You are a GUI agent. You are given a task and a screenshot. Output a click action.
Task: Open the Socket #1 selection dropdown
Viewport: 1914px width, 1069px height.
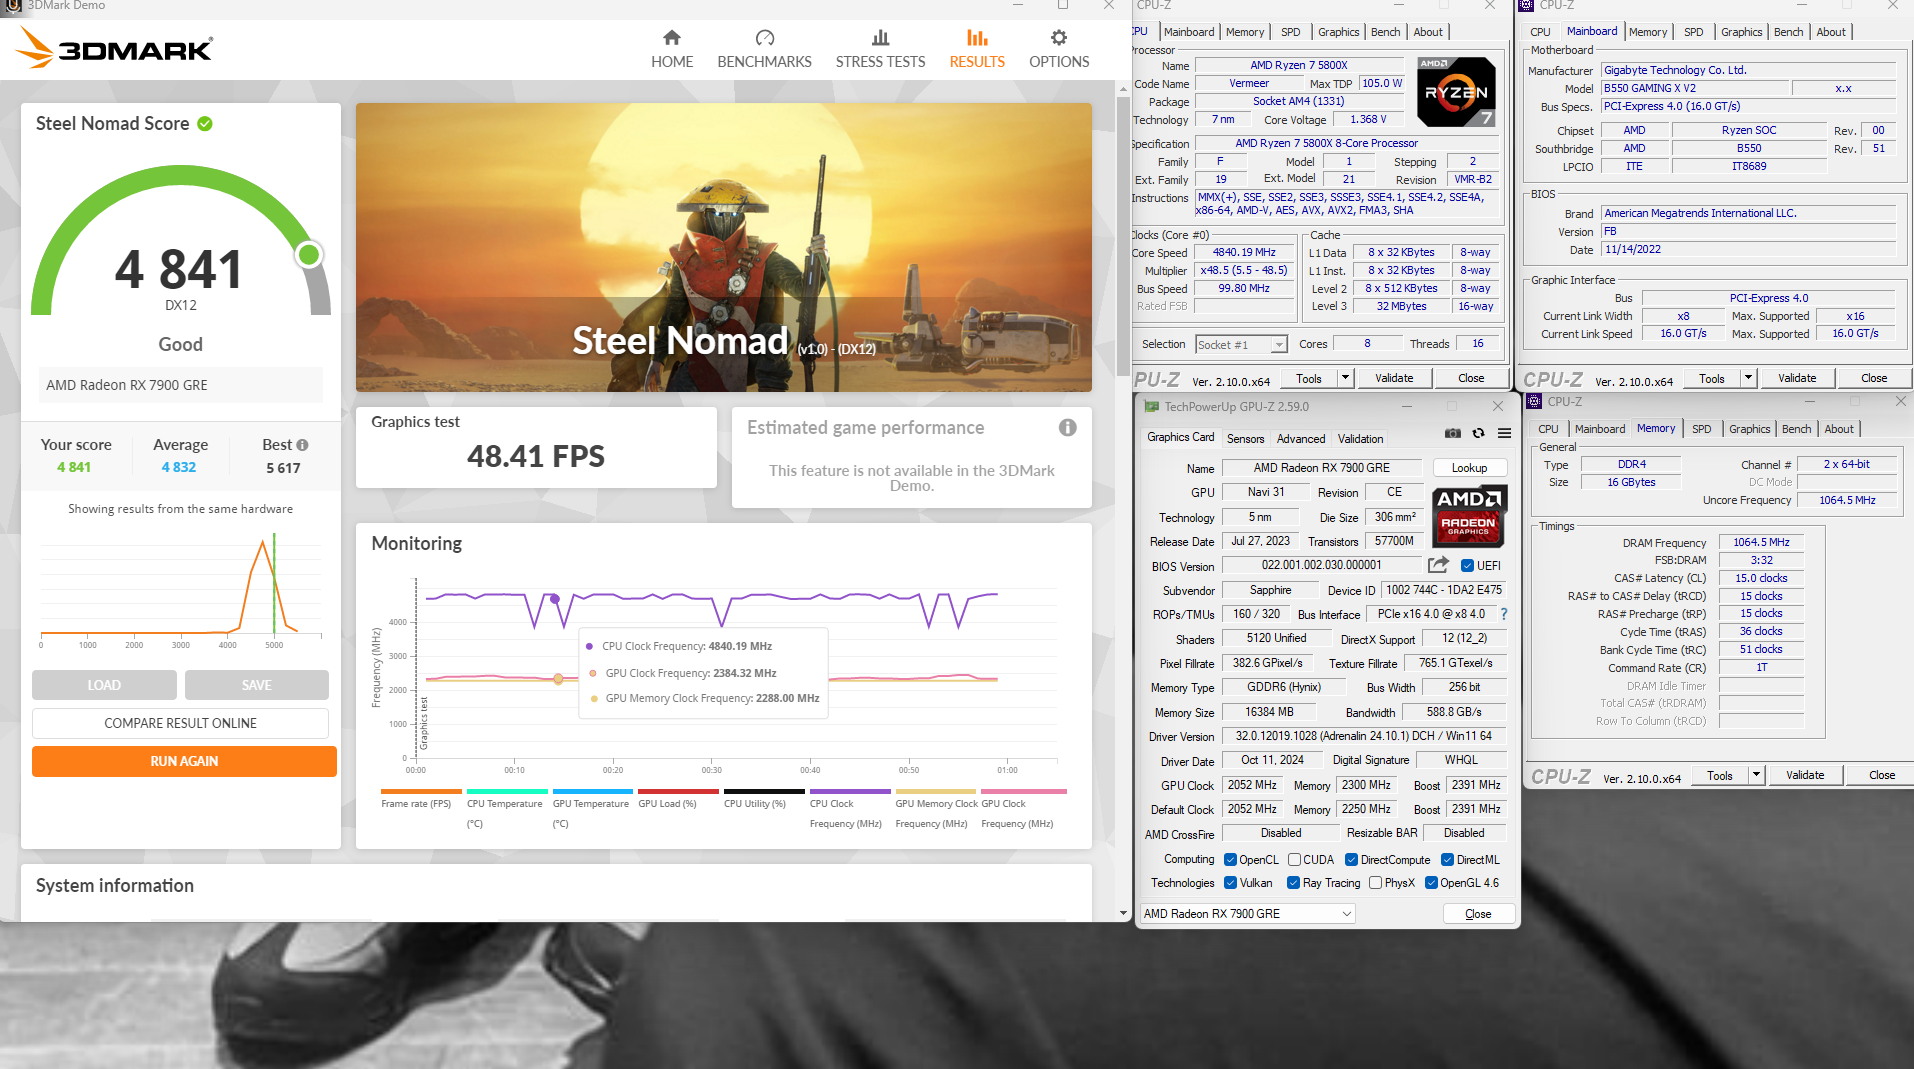(1241, 345)
